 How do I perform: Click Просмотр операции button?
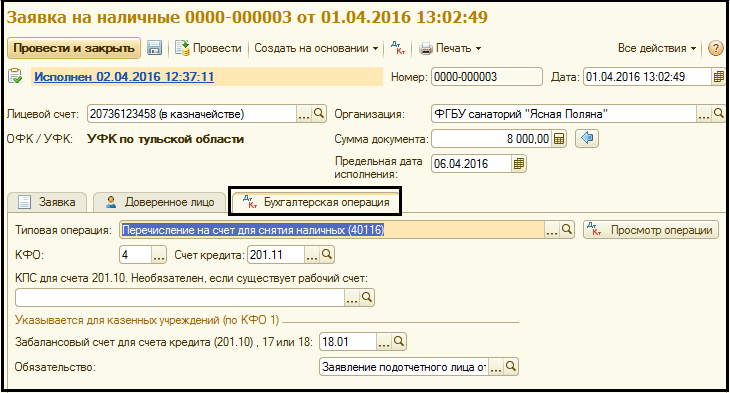(651, 230)
